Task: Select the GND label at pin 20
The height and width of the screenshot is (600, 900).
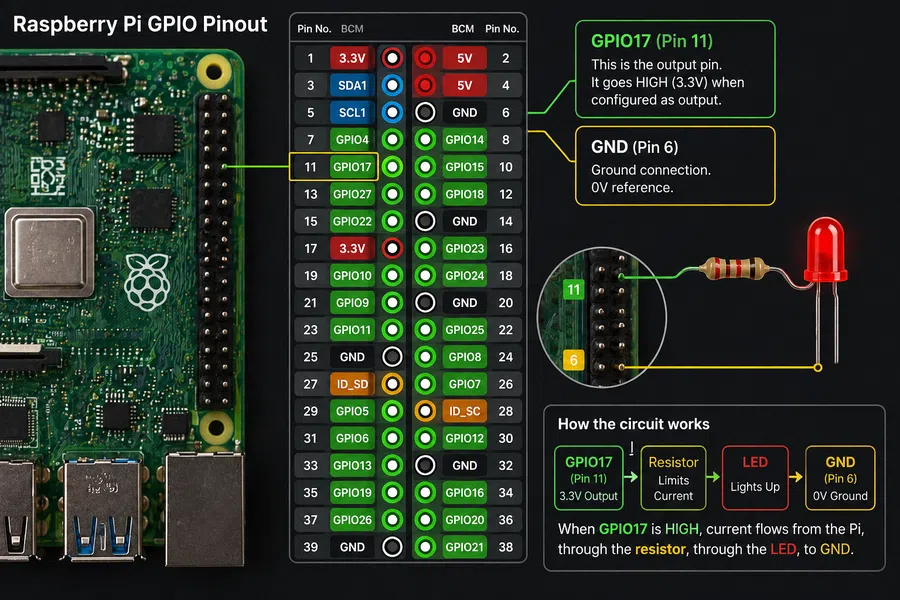Action: point(464,303)
